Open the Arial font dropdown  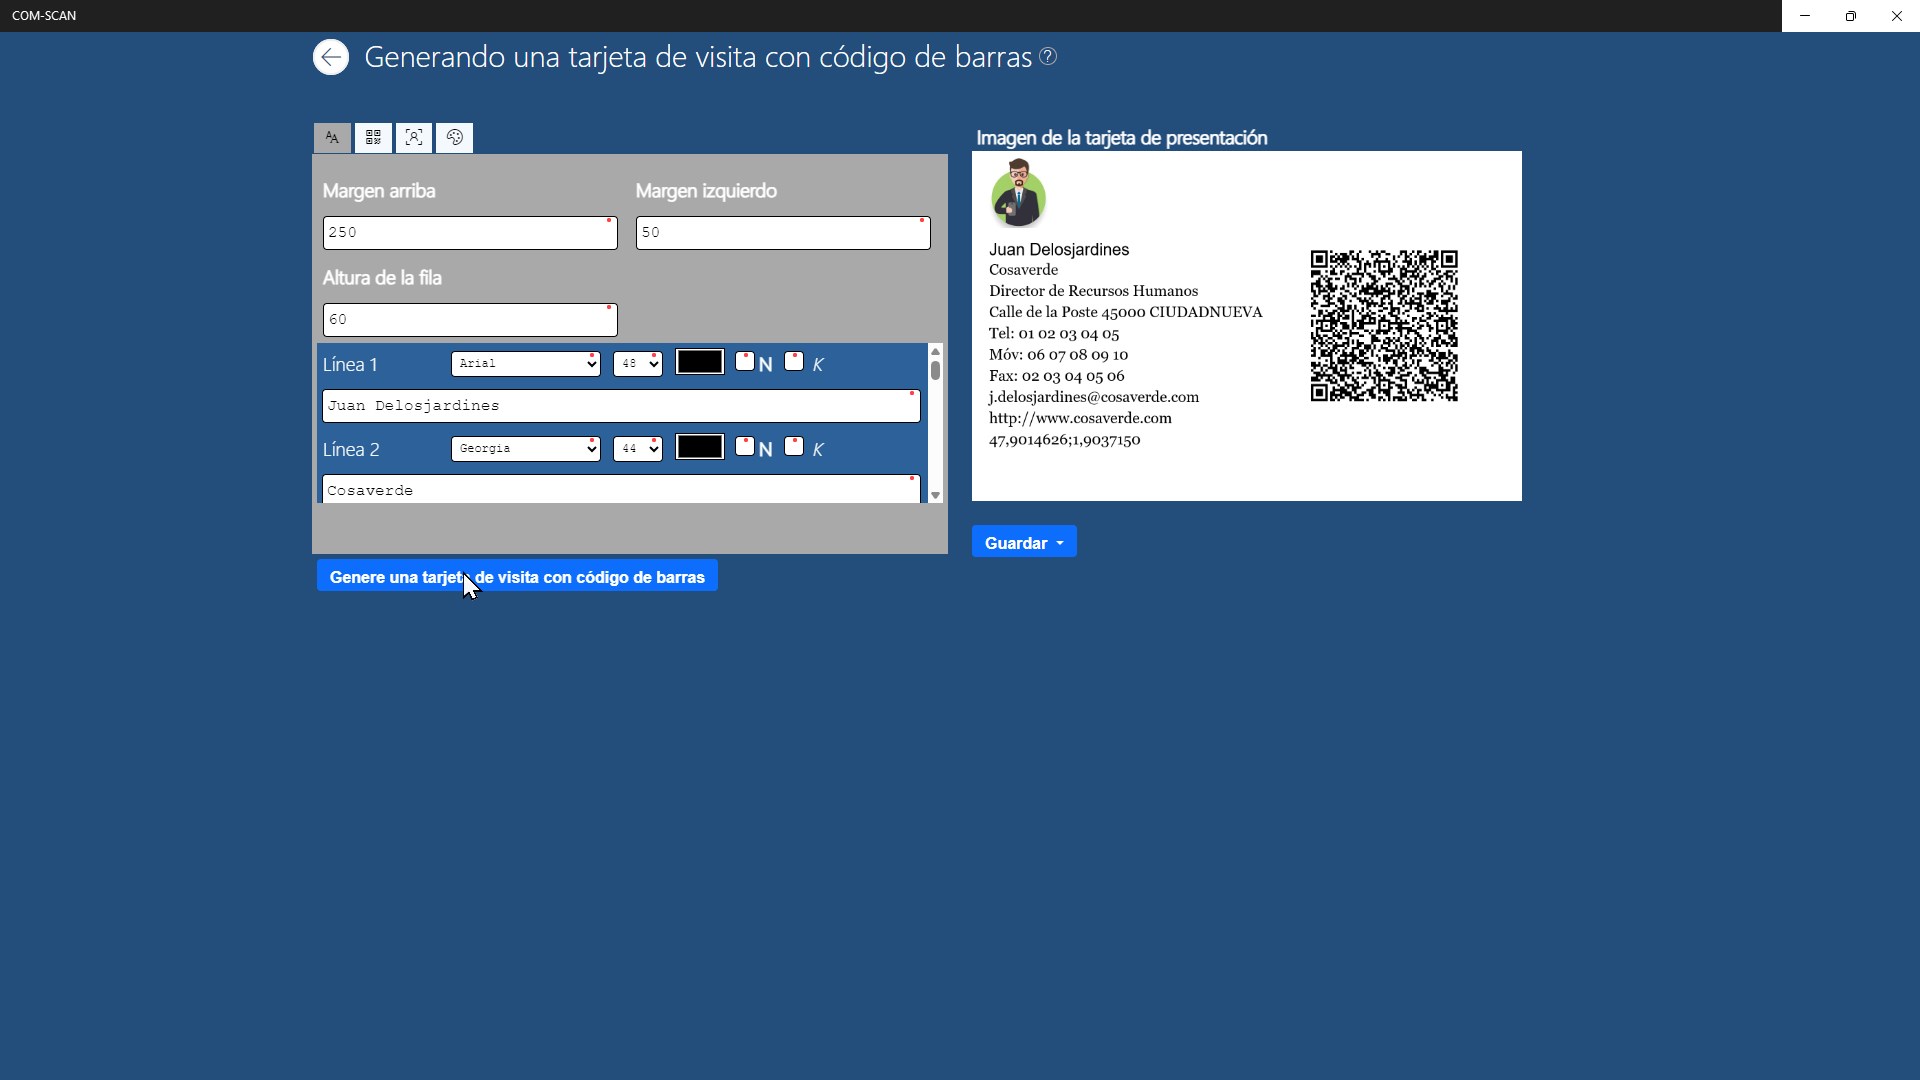(x=525, y=364)
